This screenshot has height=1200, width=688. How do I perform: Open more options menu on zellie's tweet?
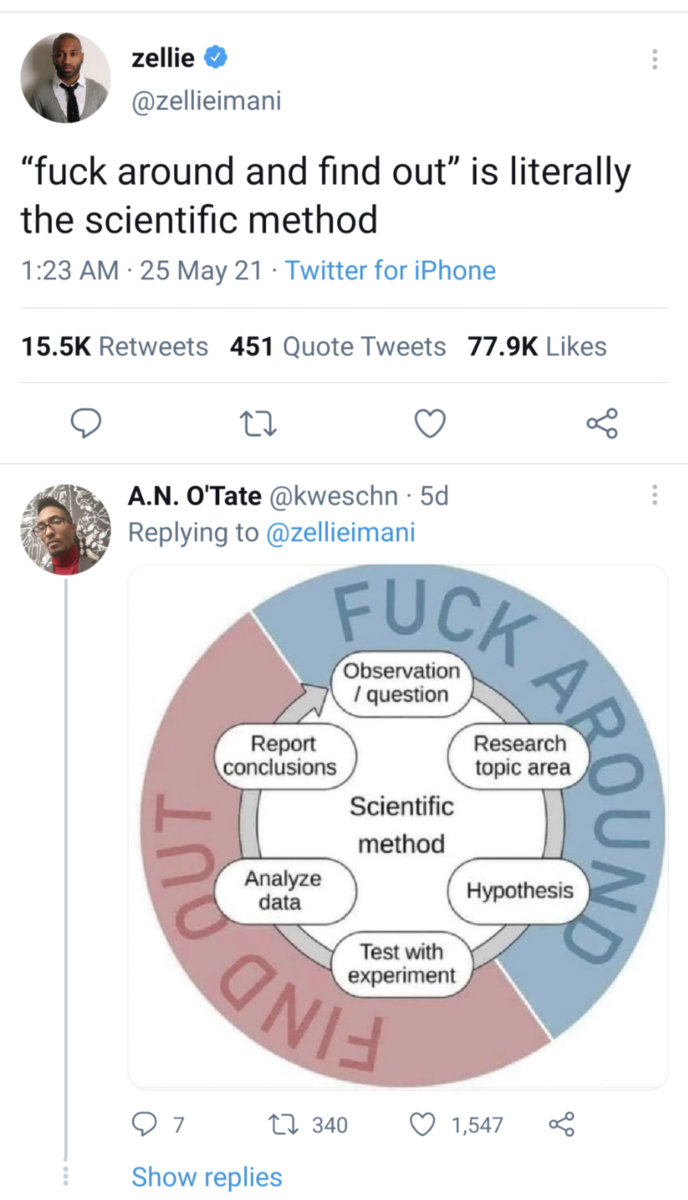click(x=655, y=60)
